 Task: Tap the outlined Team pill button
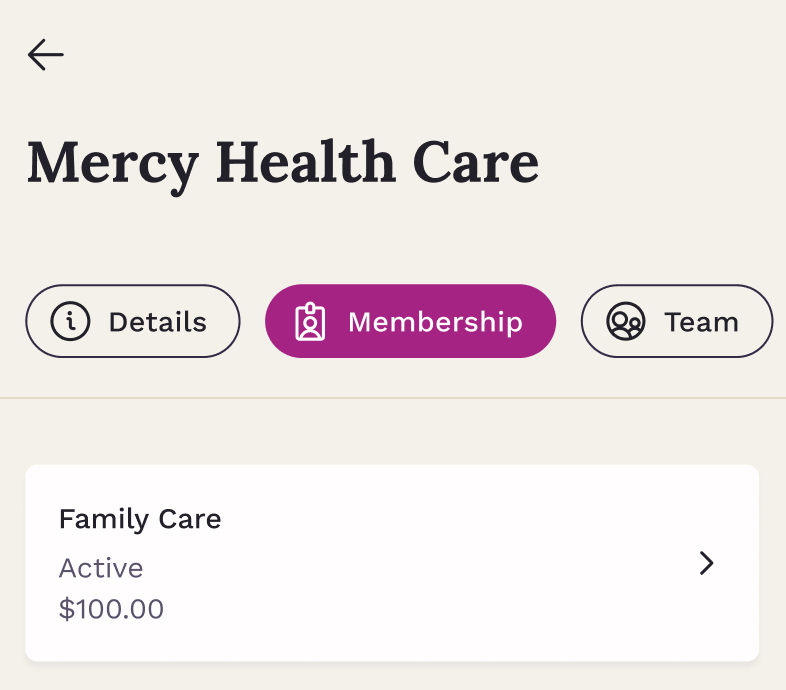point(677,322)
